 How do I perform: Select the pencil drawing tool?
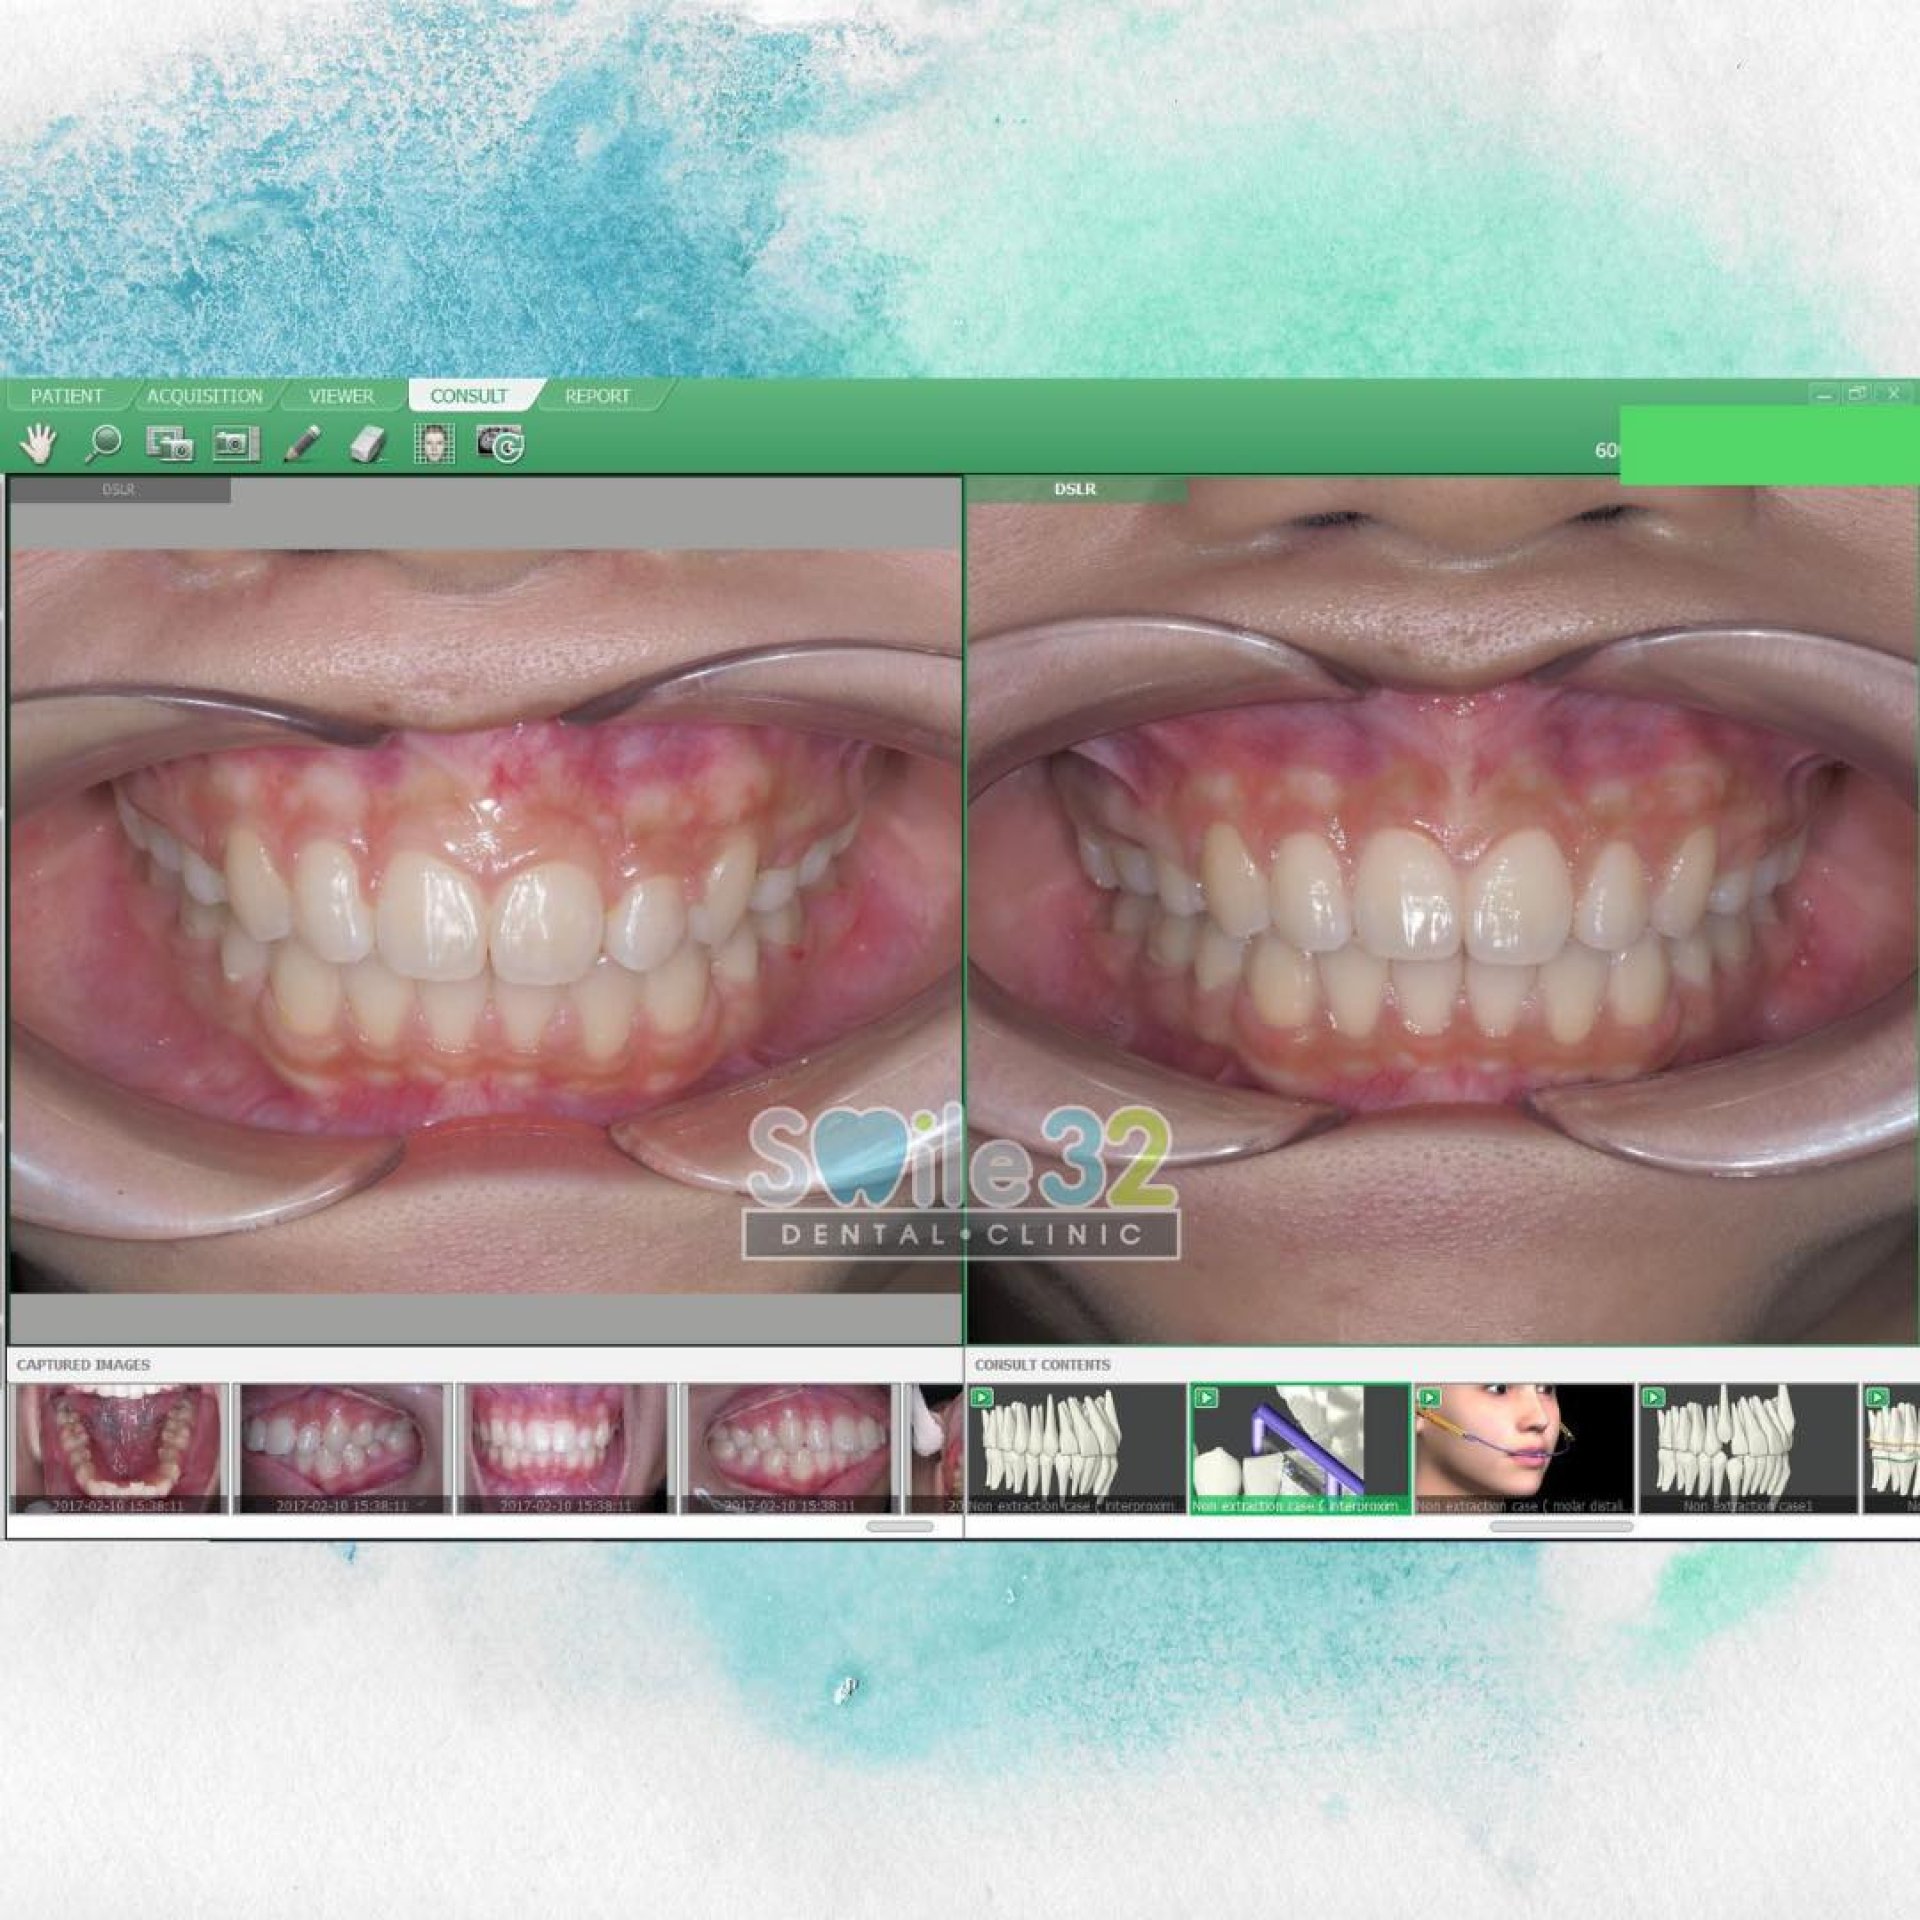(x=302, y=443)
